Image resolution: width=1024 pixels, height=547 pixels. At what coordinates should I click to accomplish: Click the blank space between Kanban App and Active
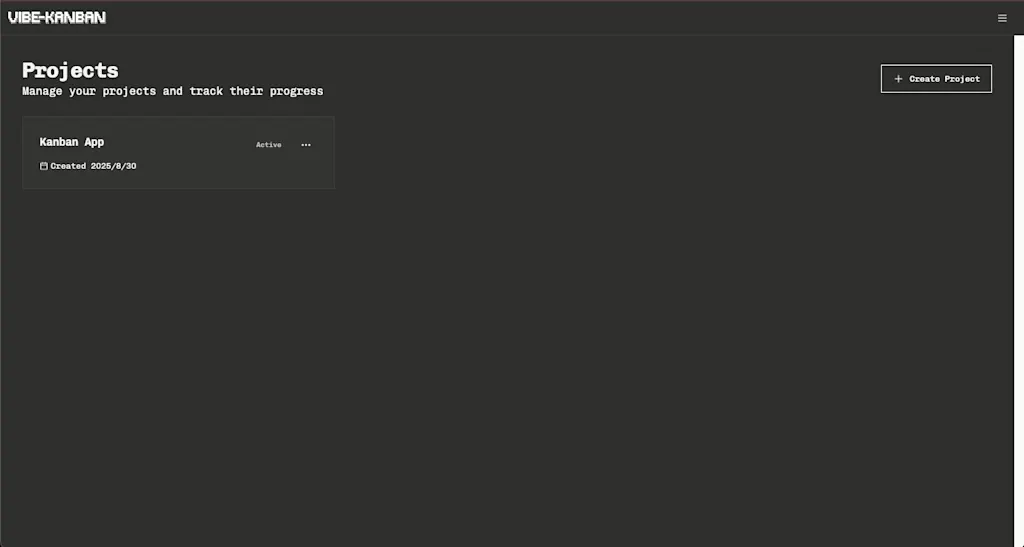tap(178, 143)
